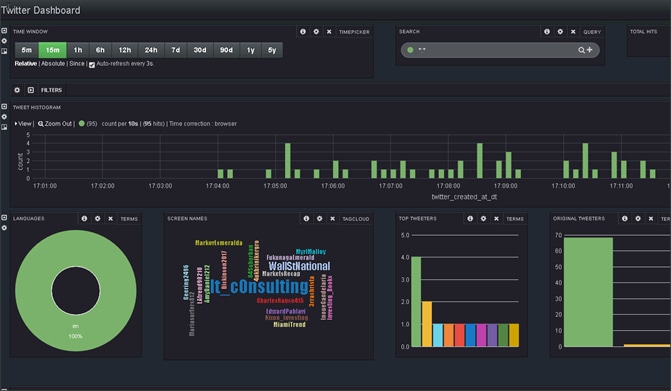Click the WallStNational tag
The image size is (671, 391).
point(299,266)
